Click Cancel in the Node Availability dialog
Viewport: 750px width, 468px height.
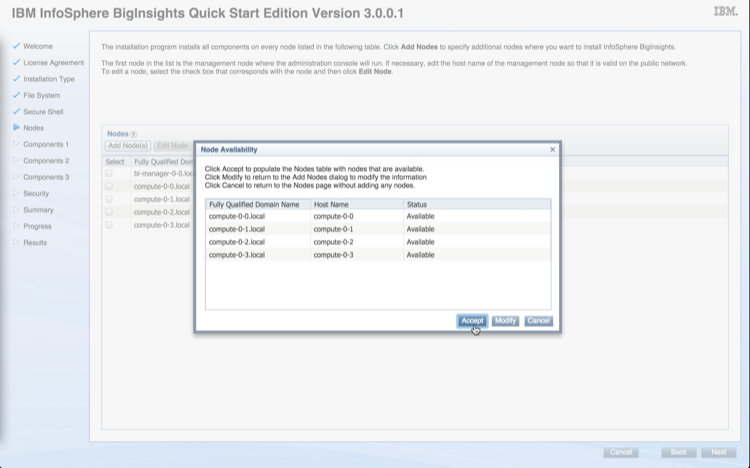pos(539,321)
